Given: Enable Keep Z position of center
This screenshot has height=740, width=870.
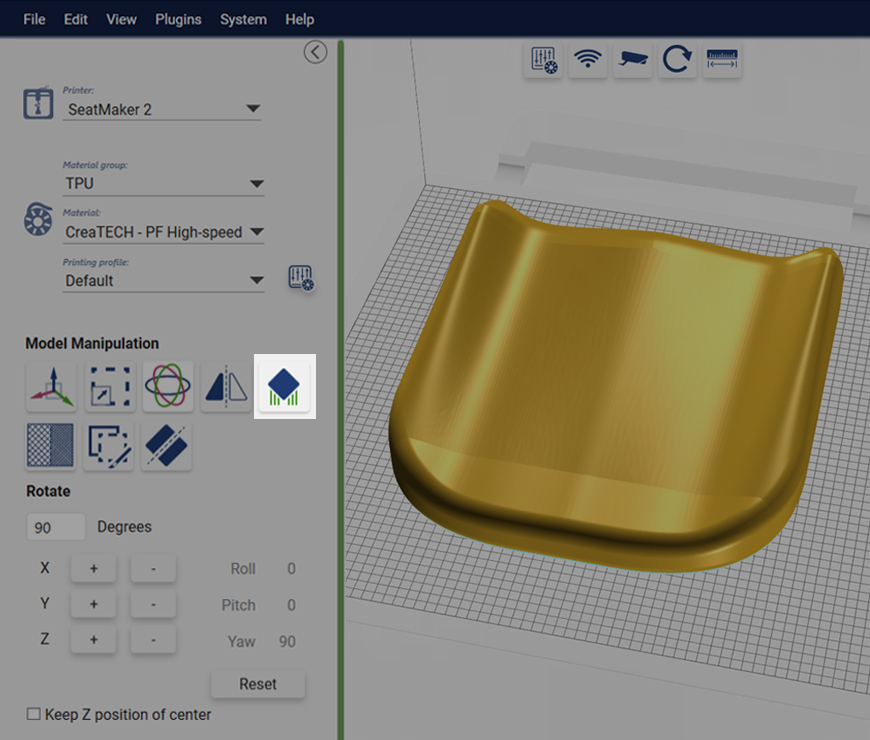Looking at the screenshot, I should pyautogui.click(x=34, y=714).
